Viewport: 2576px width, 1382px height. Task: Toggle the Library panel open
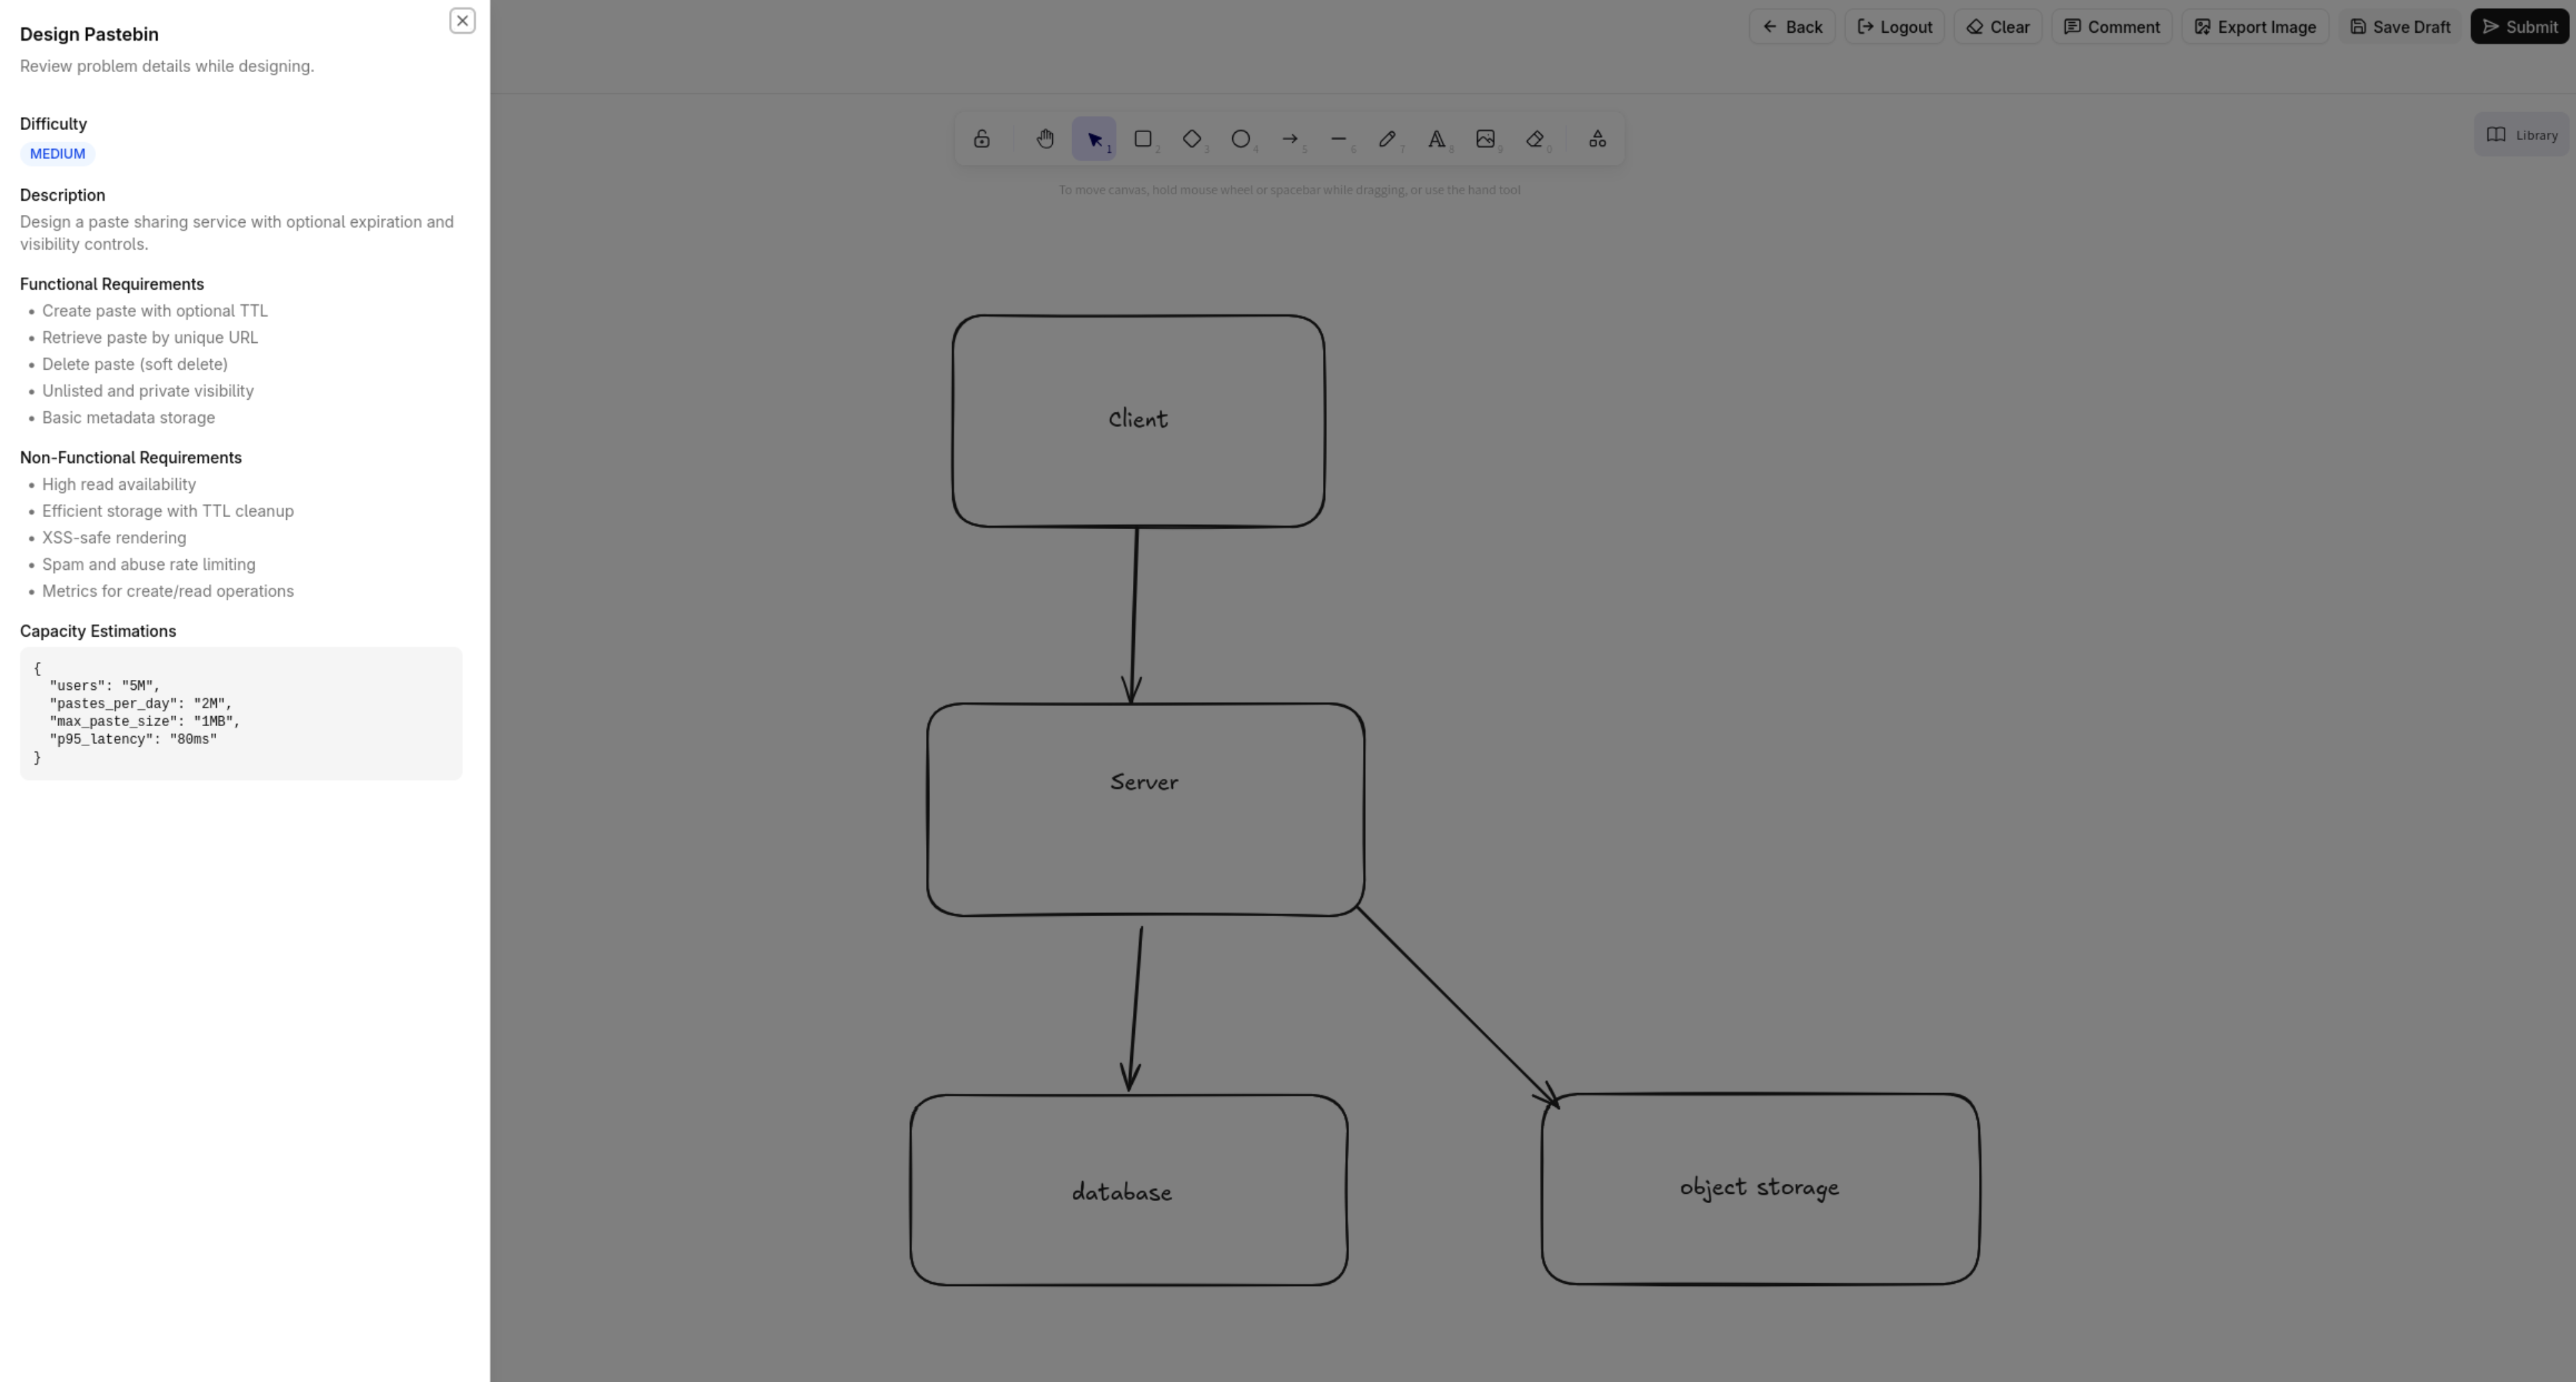point(2521,134)
